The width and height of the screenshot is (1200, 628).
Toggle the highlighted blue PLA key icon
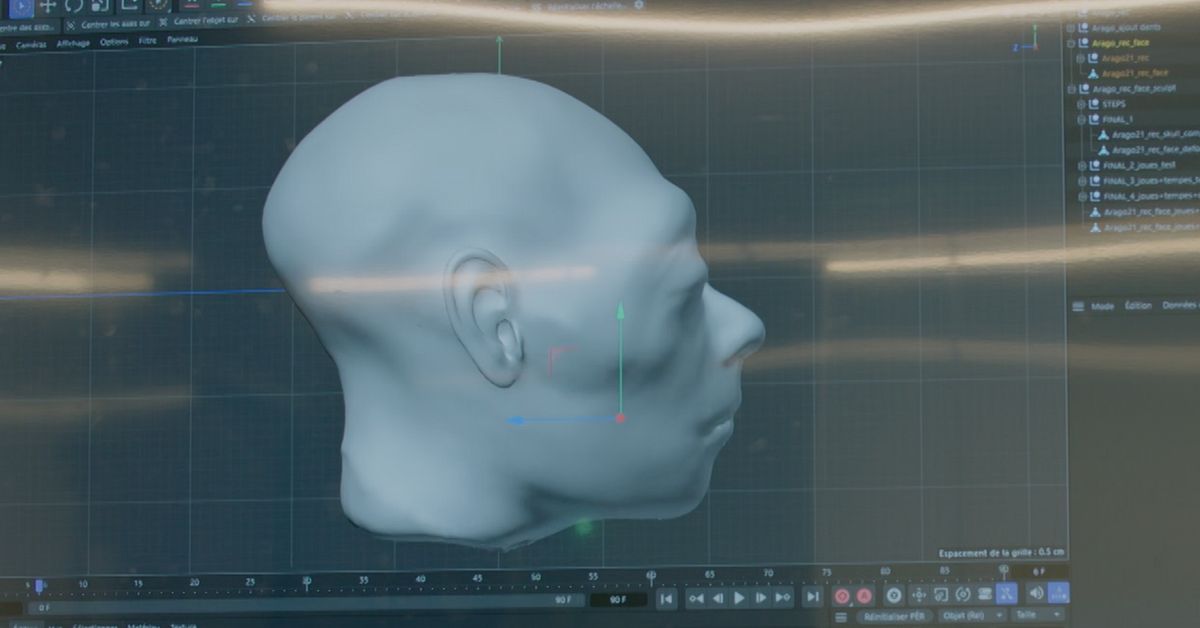click(1007, 594)
